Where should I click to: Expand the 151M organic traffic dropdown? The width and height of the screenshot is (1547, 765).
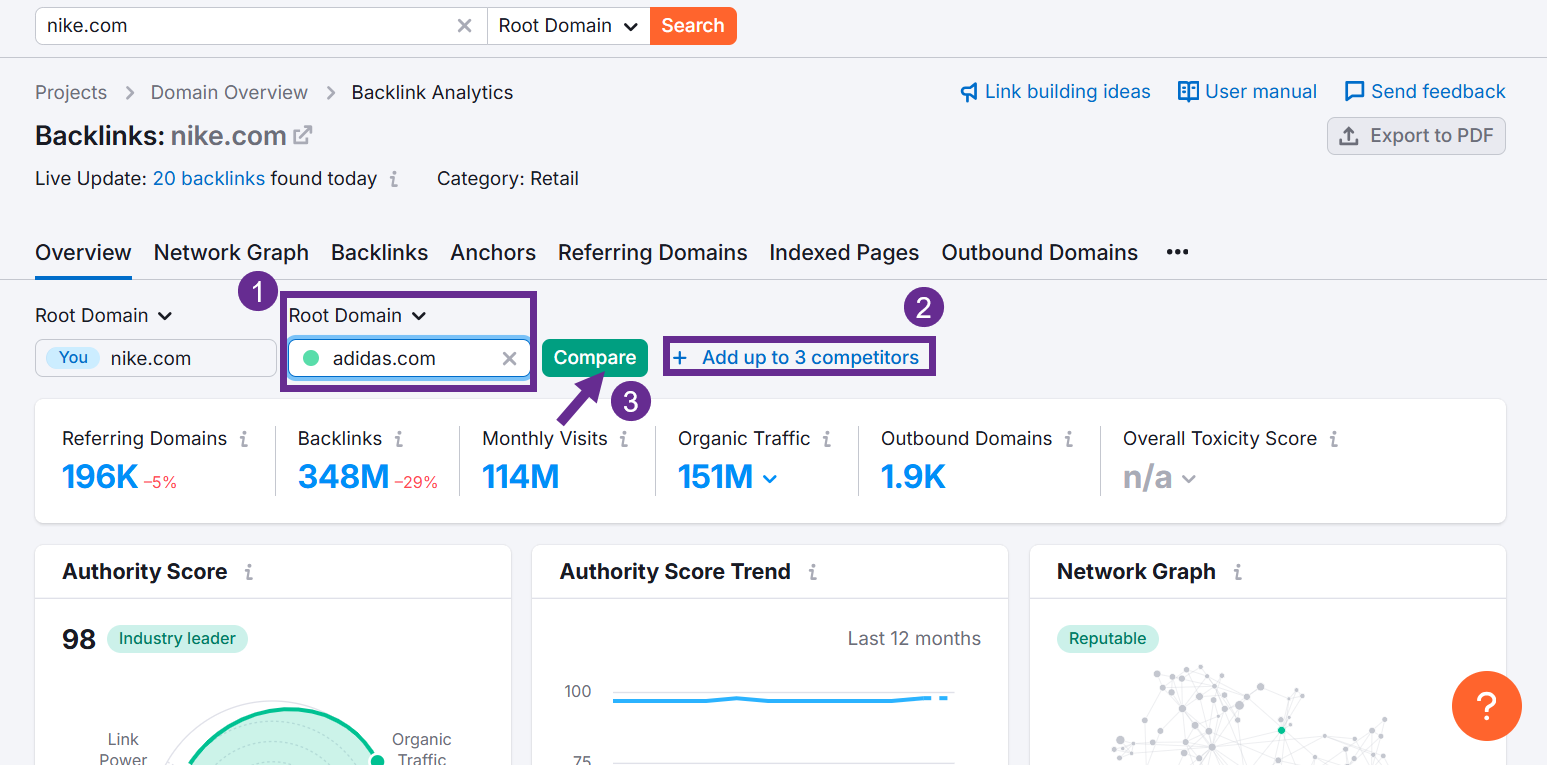[x=727, y=477]
